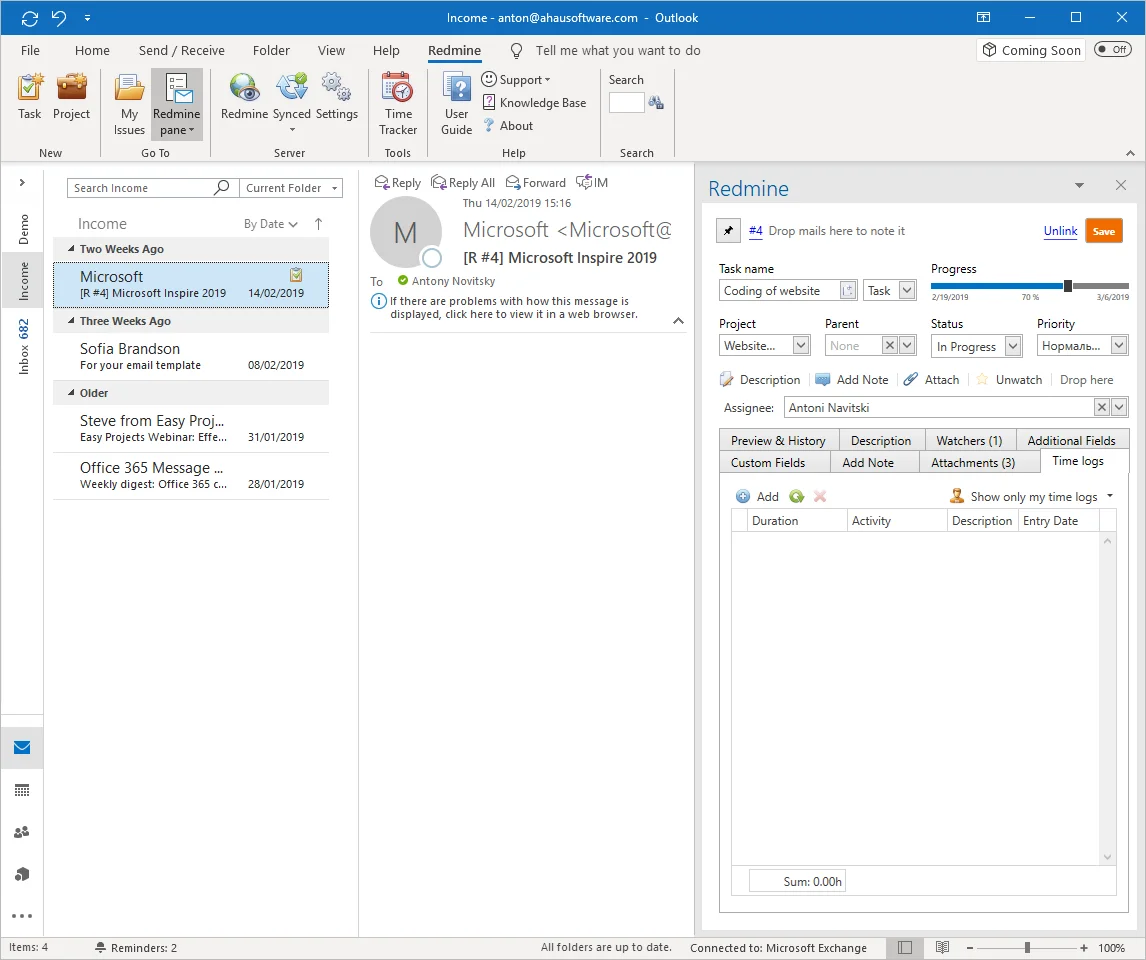Open the Knowledge Base
The image size is (1146, 960).
pyautogui.click(x=534, y=103)
